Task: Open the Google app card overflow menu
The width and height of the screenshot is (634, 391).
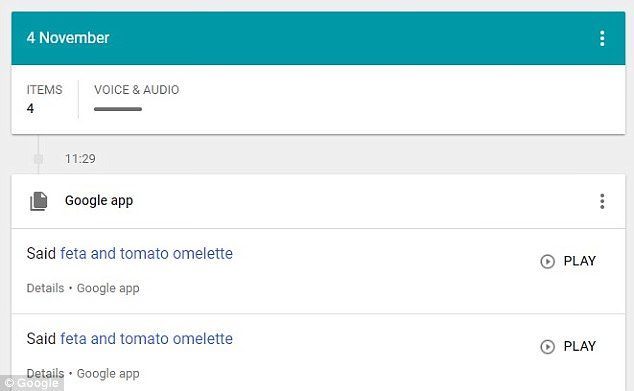Action: point(602,201)
